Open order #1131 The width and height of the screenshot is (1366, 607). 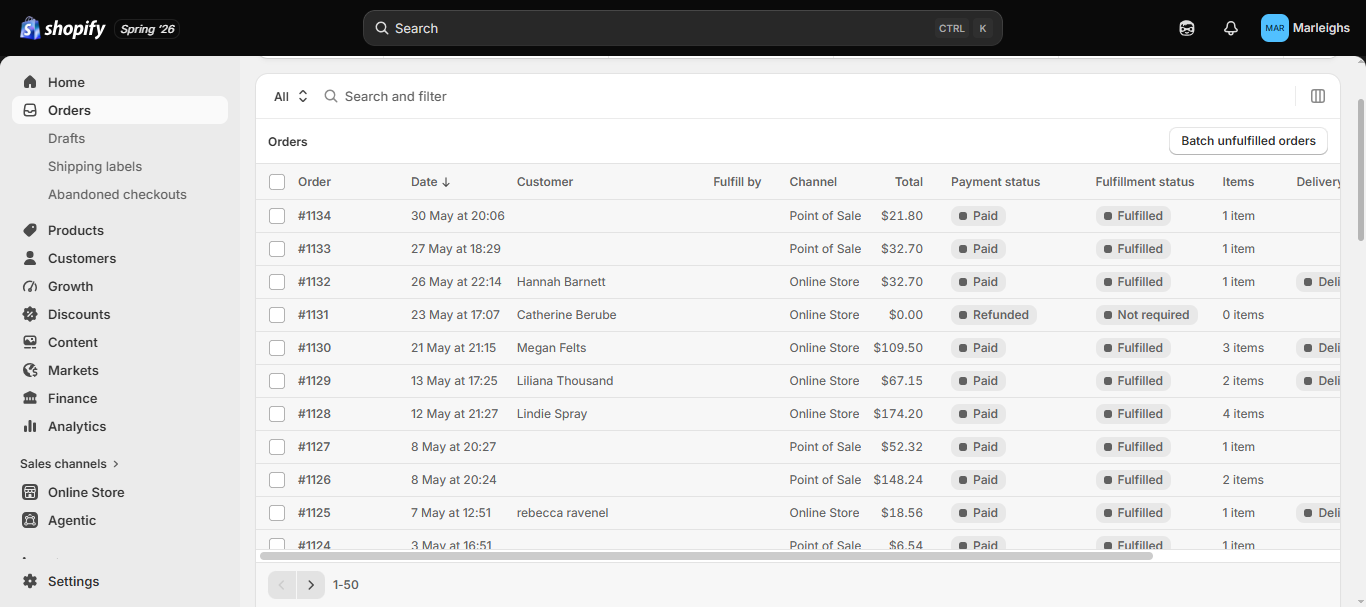[313, 315]
